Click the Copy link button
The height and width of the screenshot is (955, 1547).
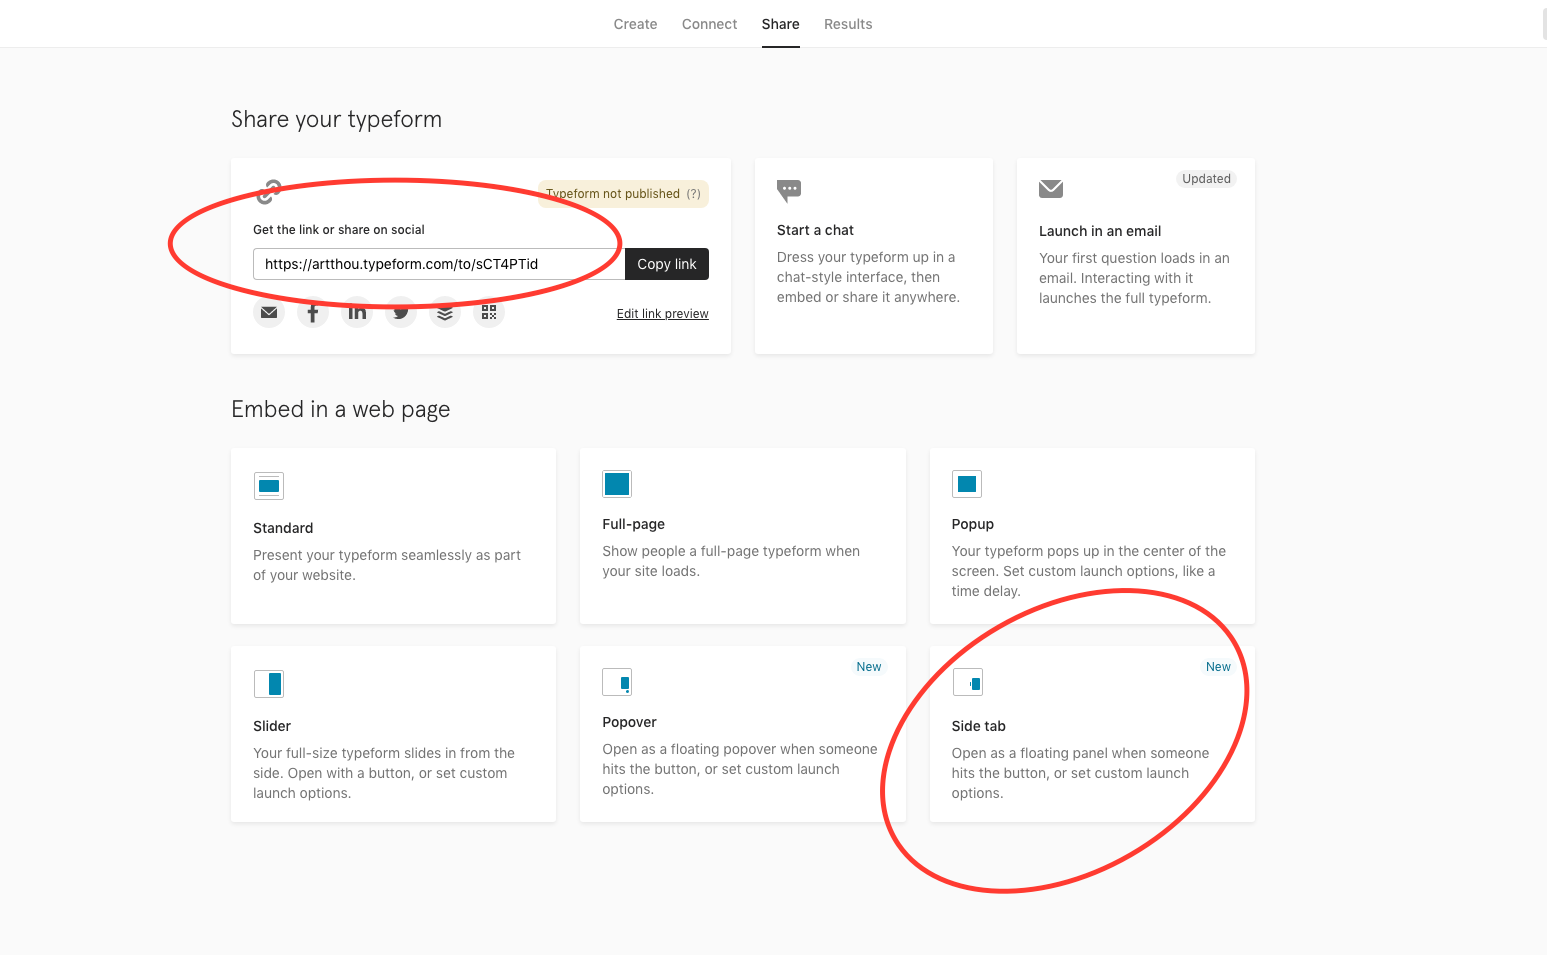coord(667,264)
